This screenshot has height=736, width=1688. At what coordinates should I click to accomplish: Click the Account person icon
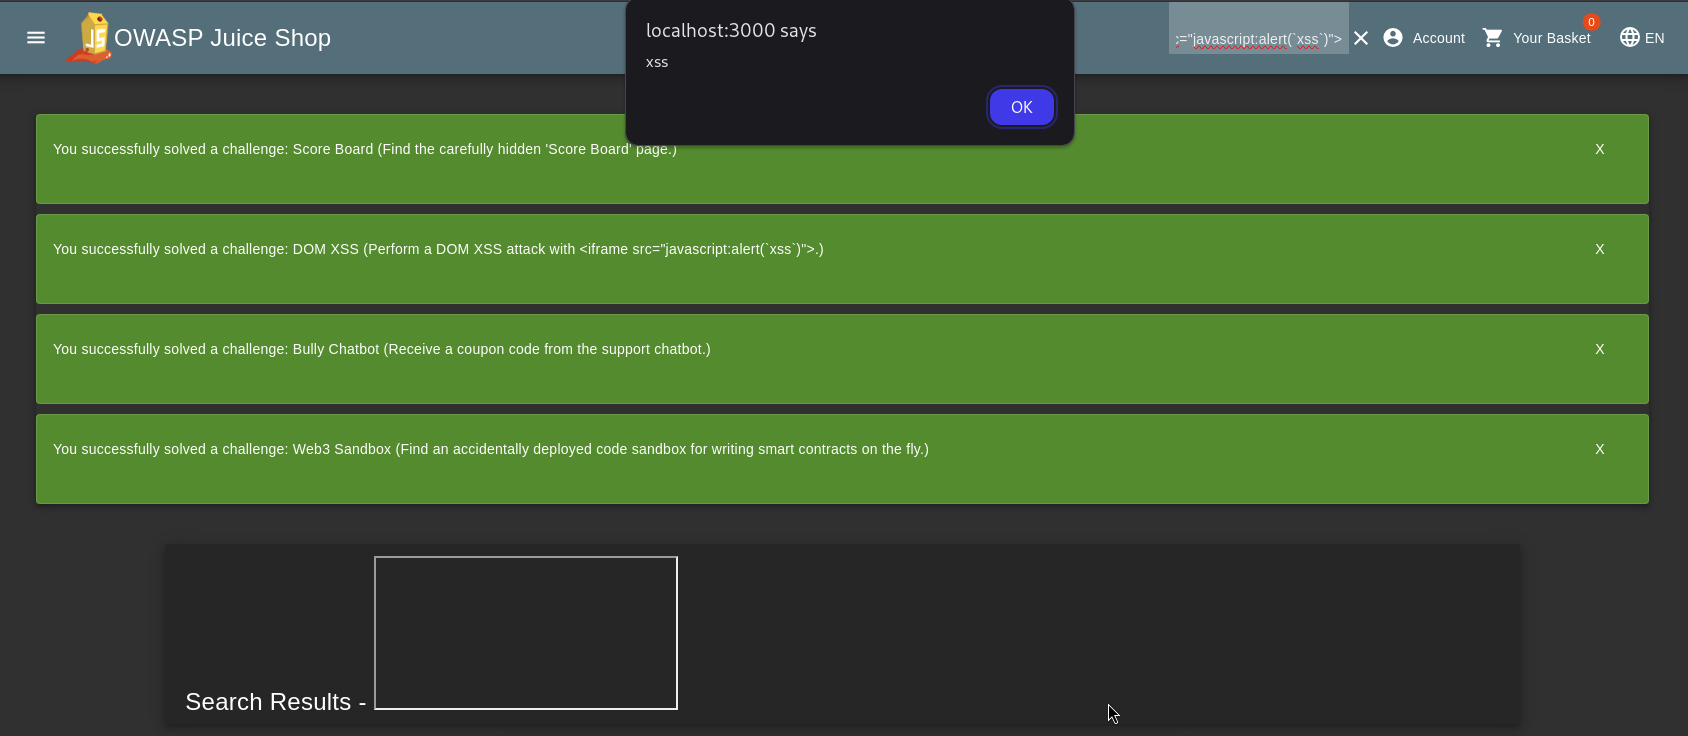pyautogui.click(x=1393, y=38)
